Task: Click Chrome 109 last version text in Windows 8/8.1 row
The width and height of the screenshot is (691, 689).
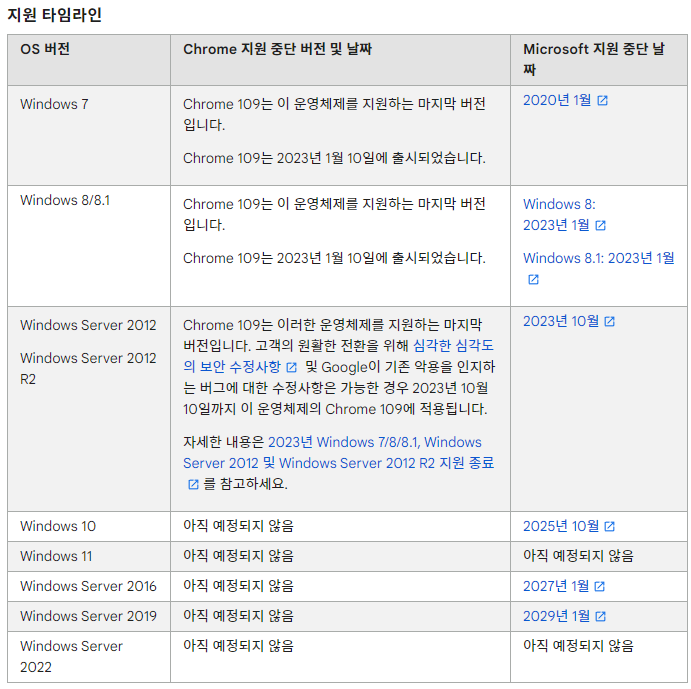Action: tap(334, 215)
